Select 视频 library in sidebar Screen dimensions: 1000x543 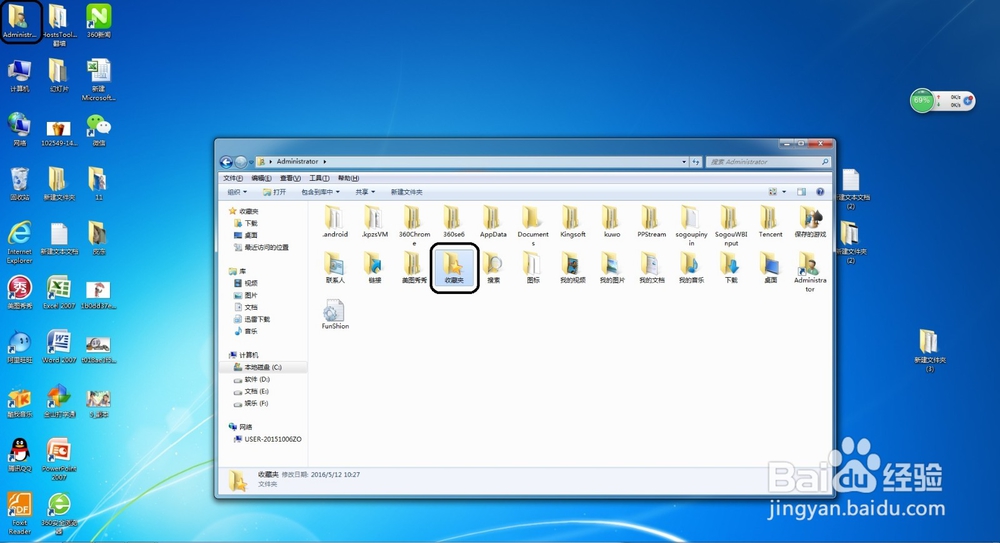[246, 283]
